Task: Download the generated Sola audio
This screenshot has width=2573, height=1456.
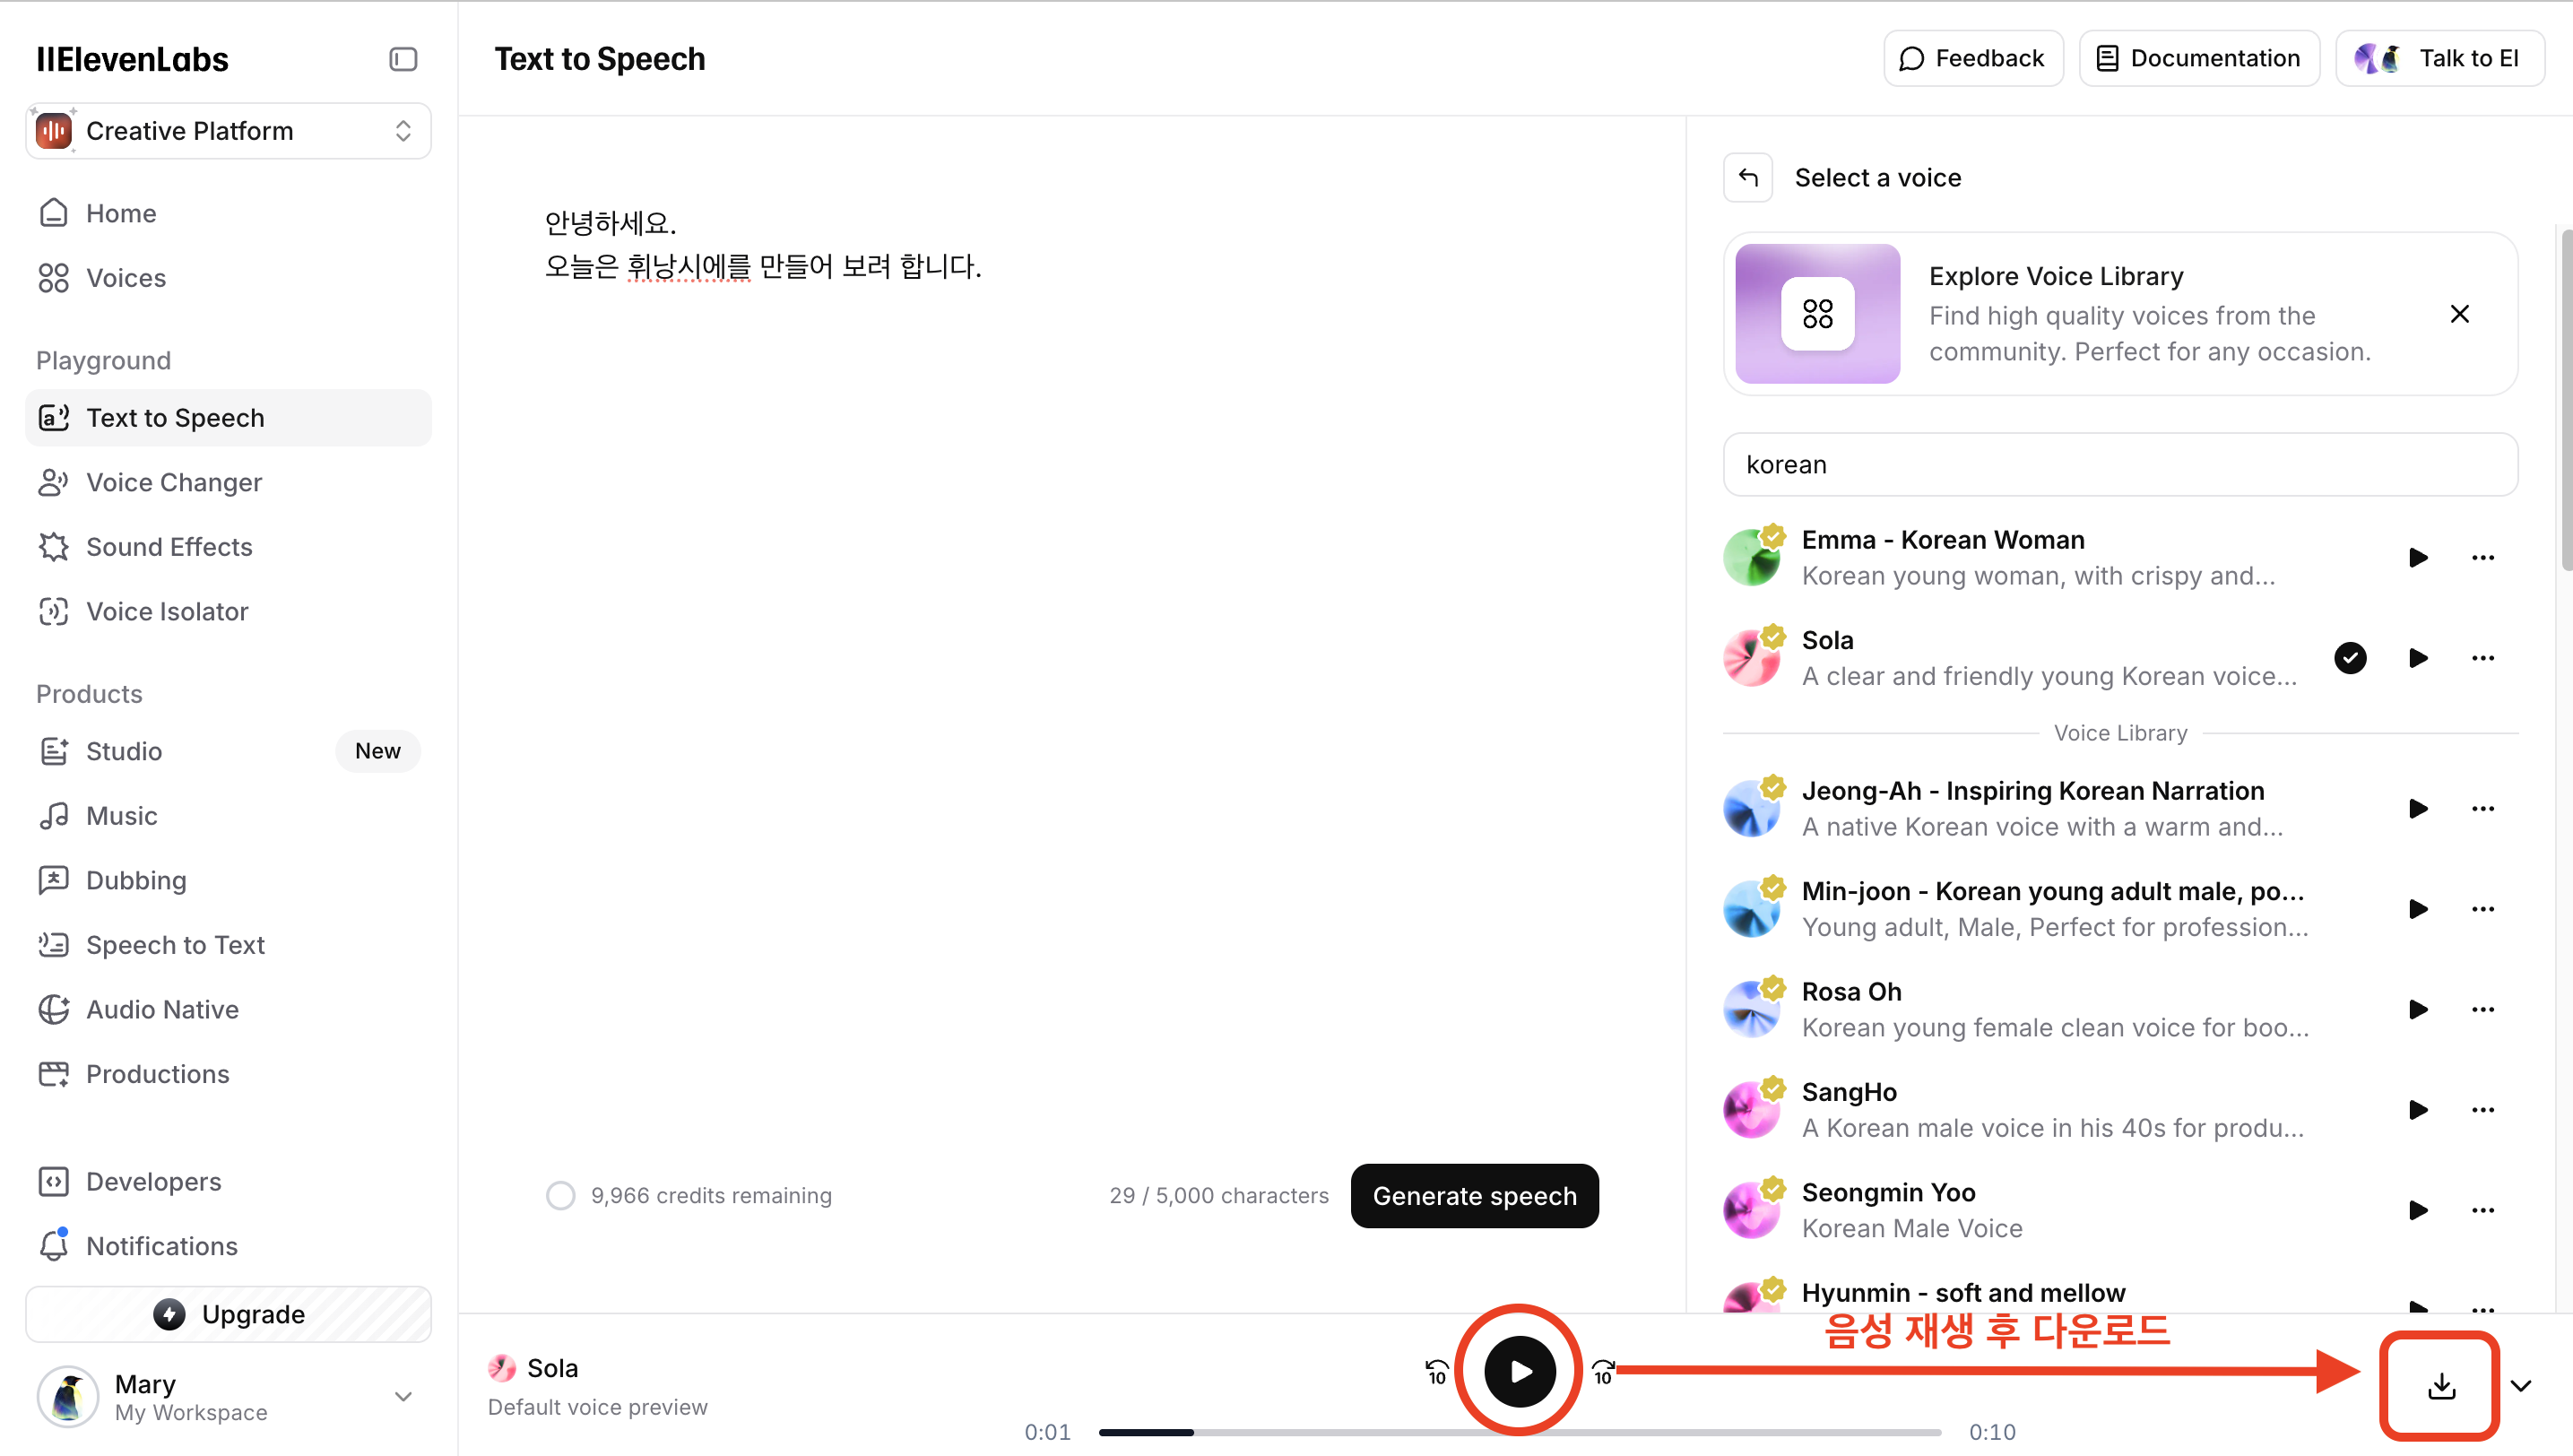Action: (2439, 1386)
